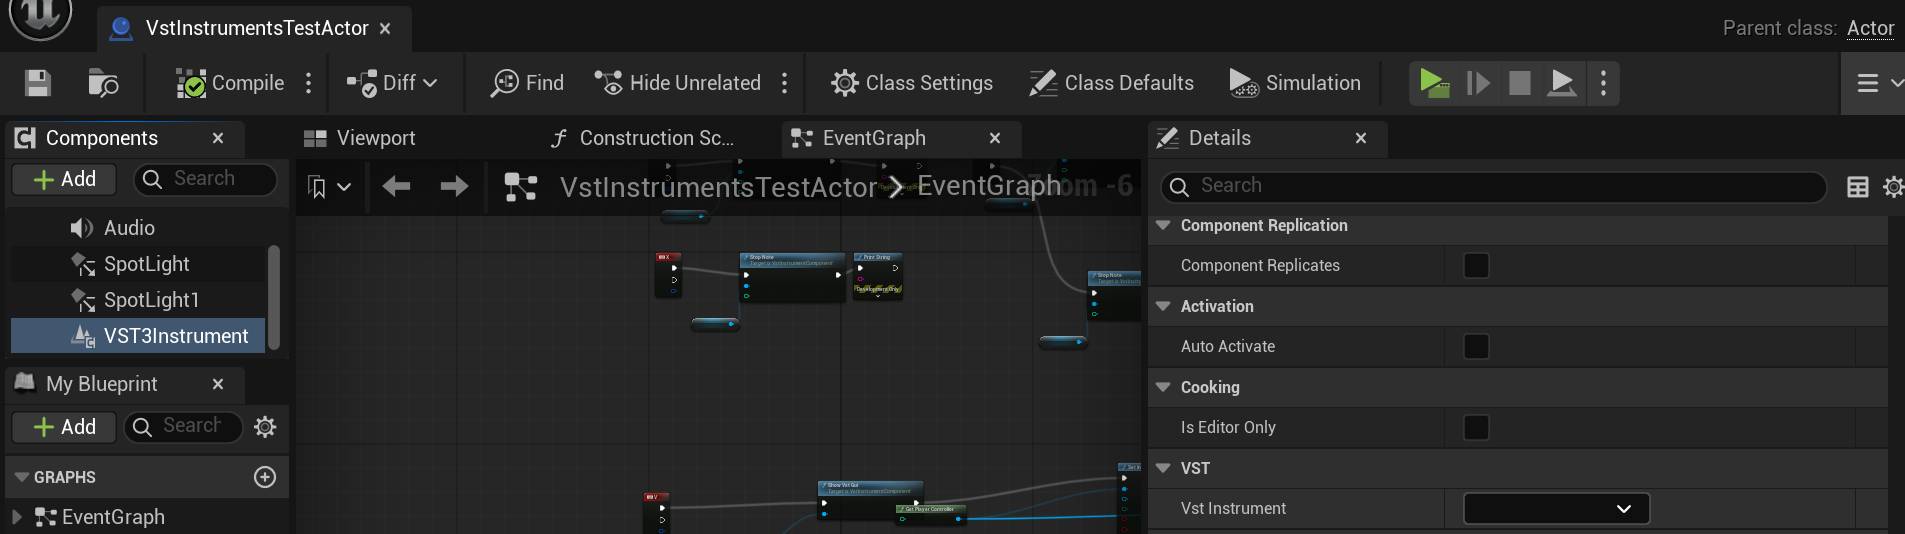Image resolution: width=1905 pixels, height=534 pixels.
Task: Navigate forward in graph history
Action: 454,186
